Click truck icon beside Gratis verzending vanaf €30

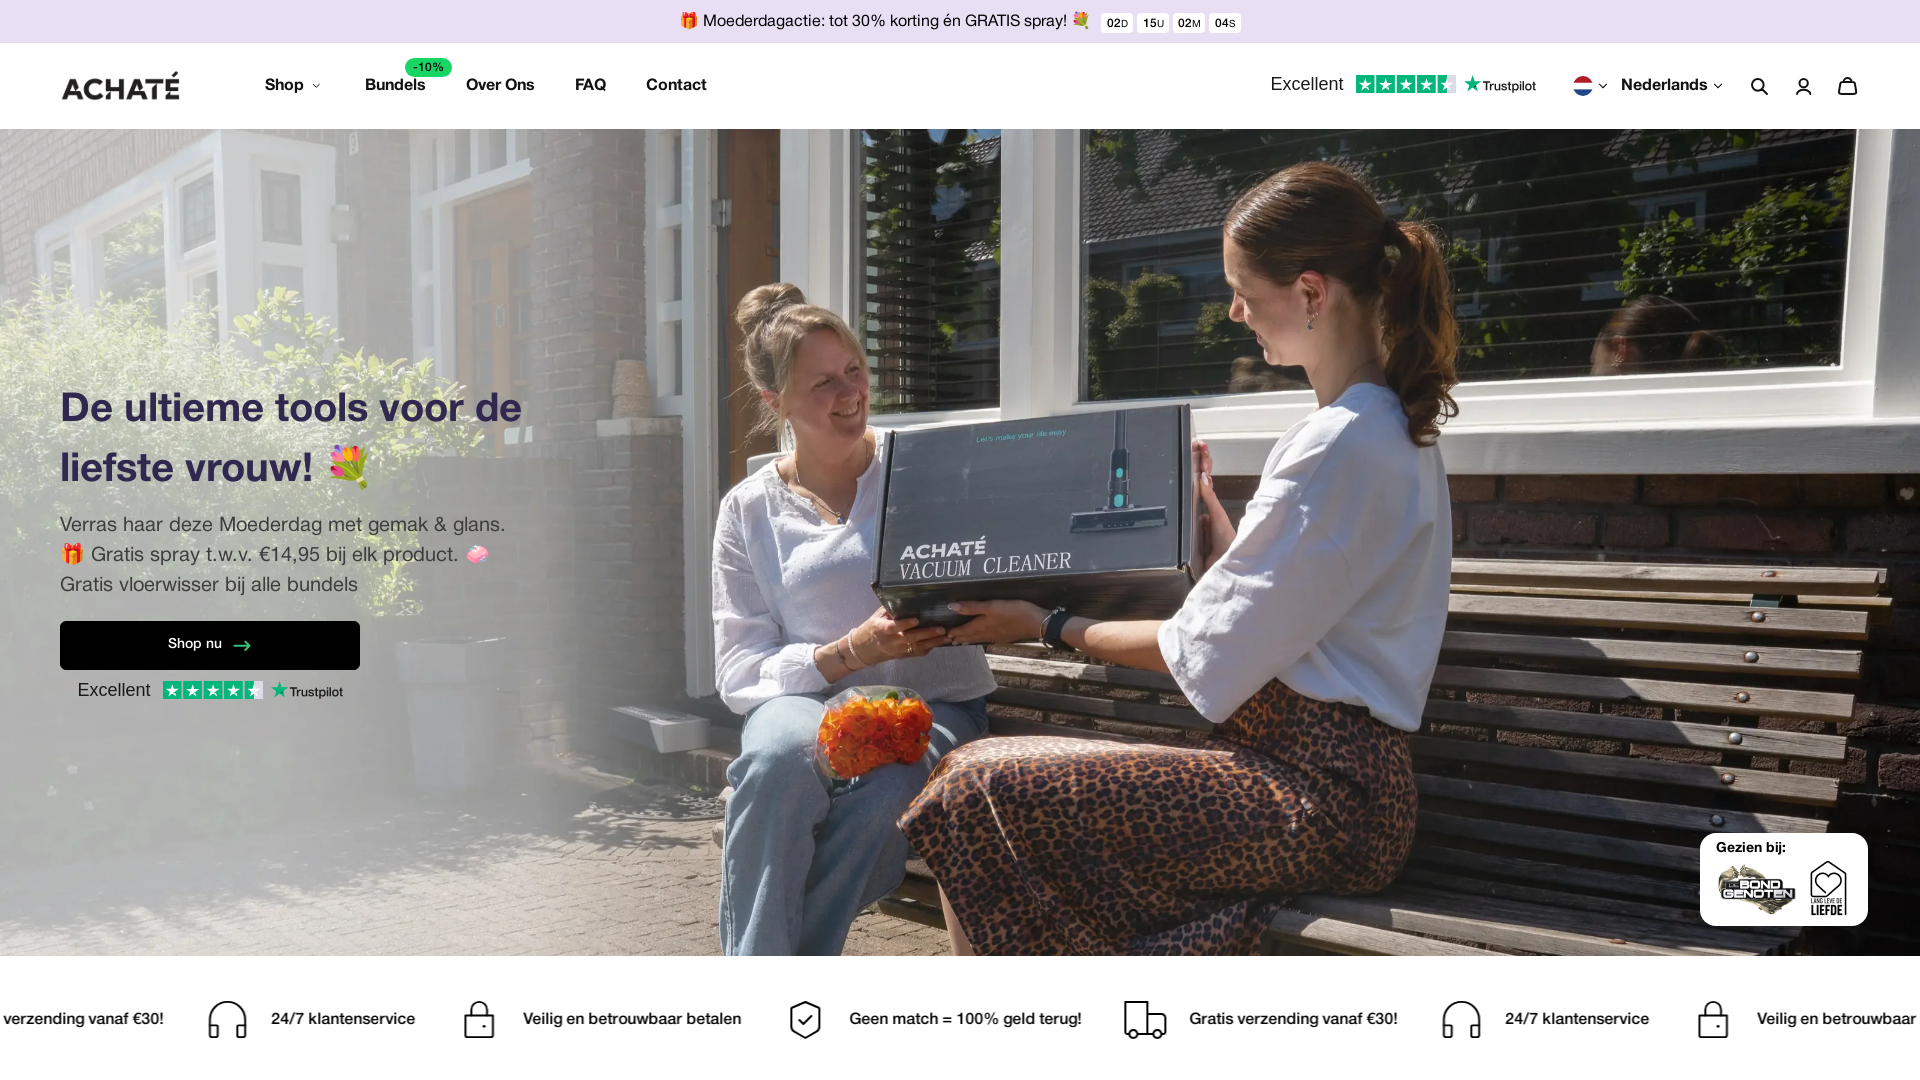pos(1145,1020)
